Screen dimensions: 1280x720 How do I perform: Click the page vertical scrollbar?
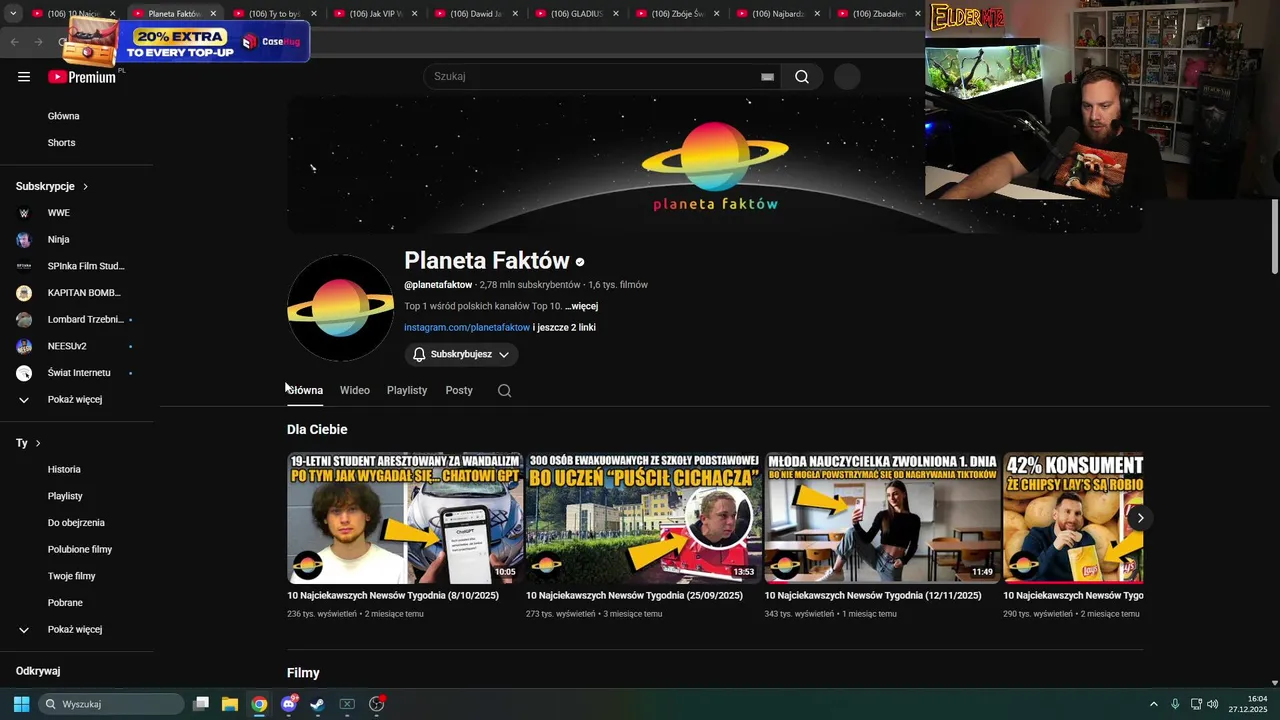[1274, 236]
